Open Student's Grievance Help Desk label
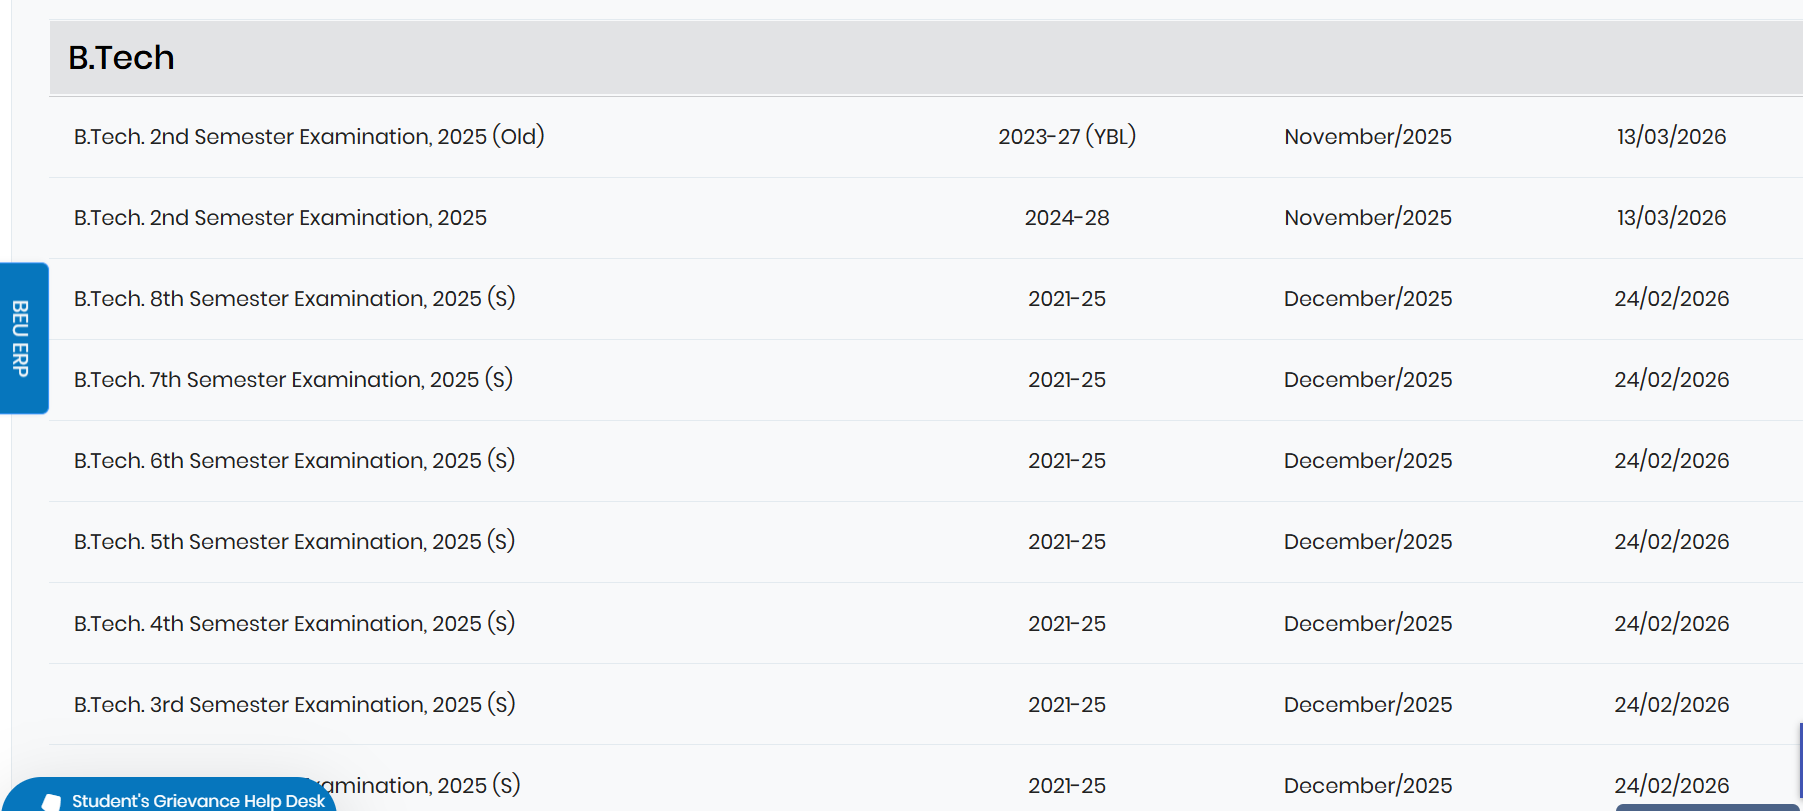The width and height of the screenshot is (1803, 811). coord(198,801)
